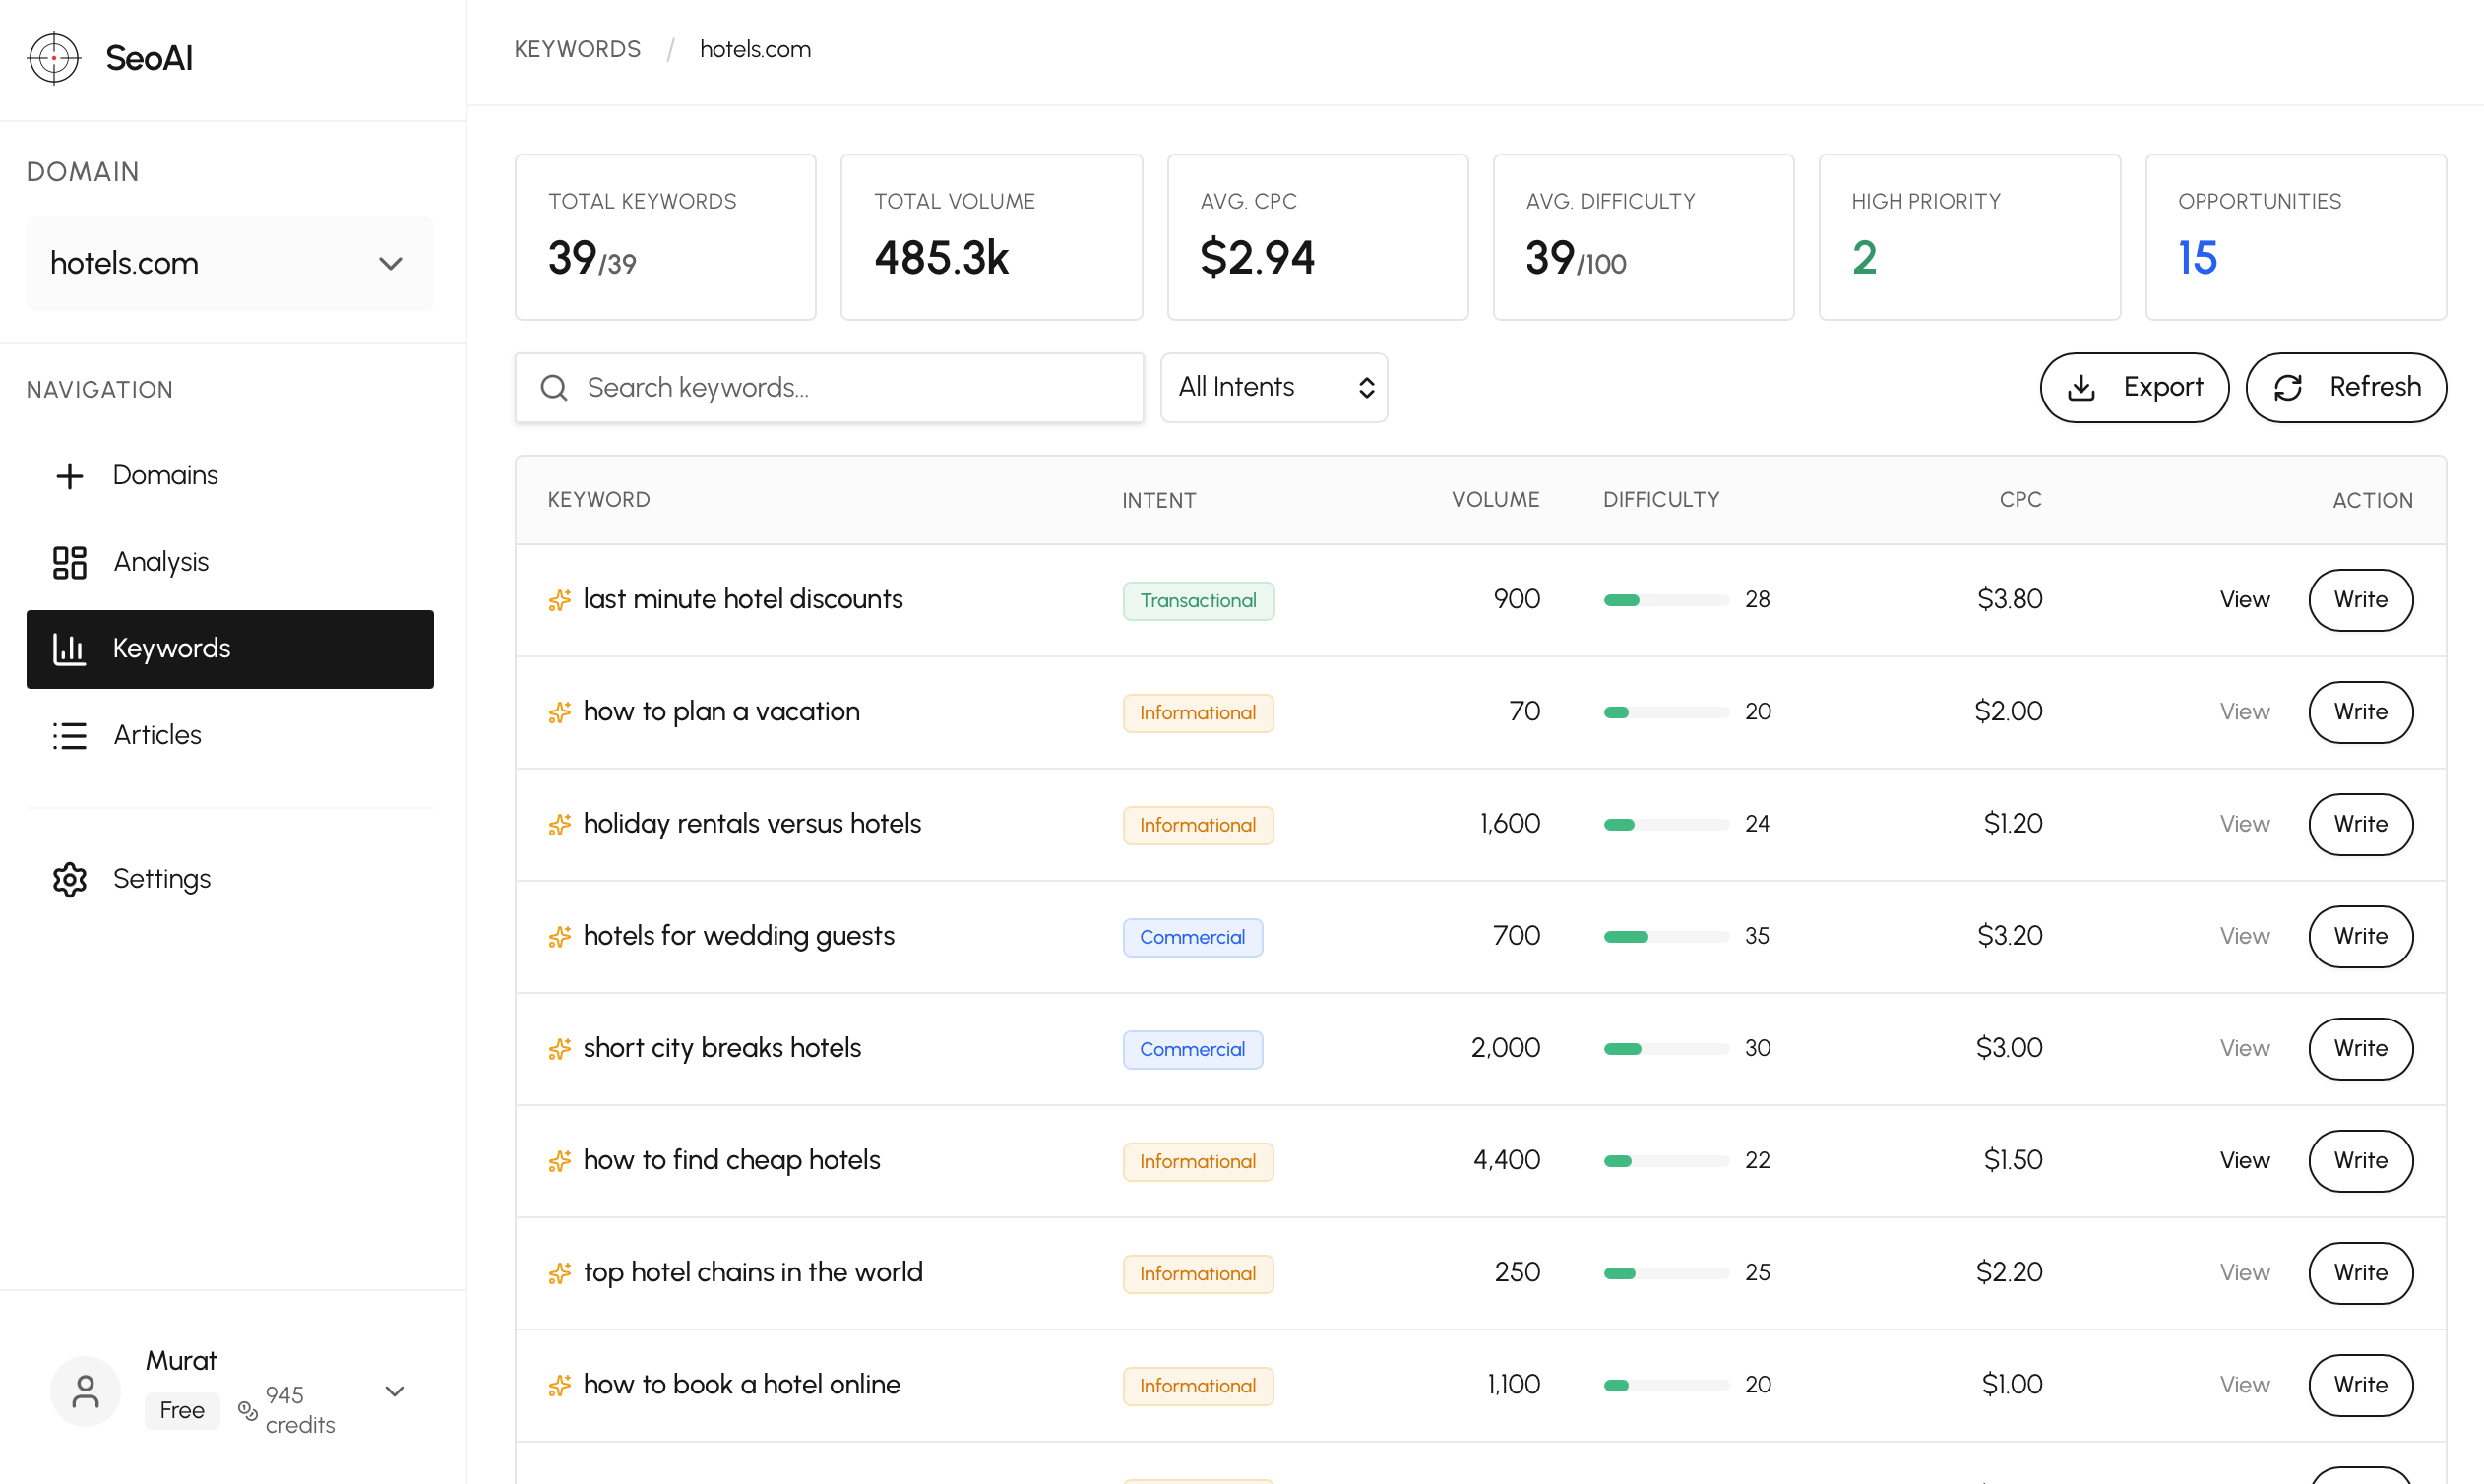Viewport: 2484px width, 1484px height.
Task: Click the difficulty progress bar for 'how to find cheap hotels'
Action: tap(1665, 1161)
